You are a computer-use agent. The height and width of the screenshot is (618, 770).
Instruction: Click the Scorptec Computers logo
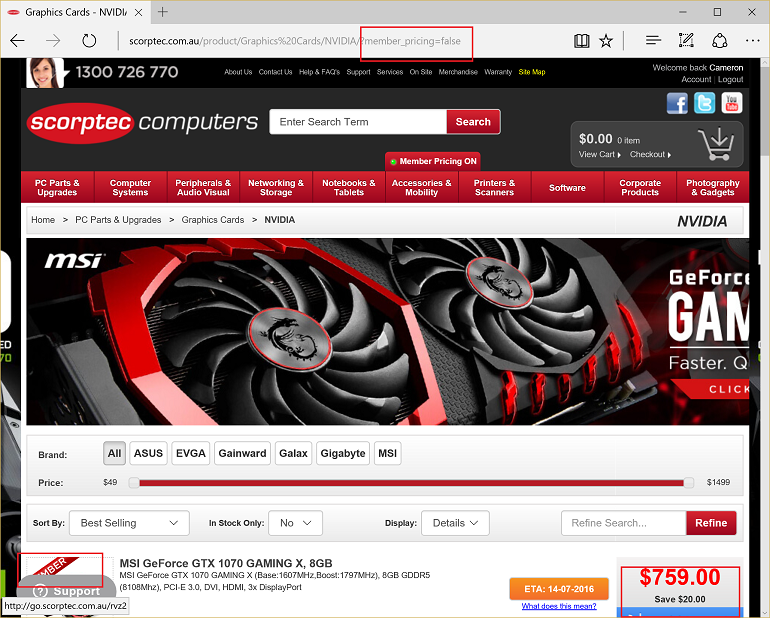142,123
